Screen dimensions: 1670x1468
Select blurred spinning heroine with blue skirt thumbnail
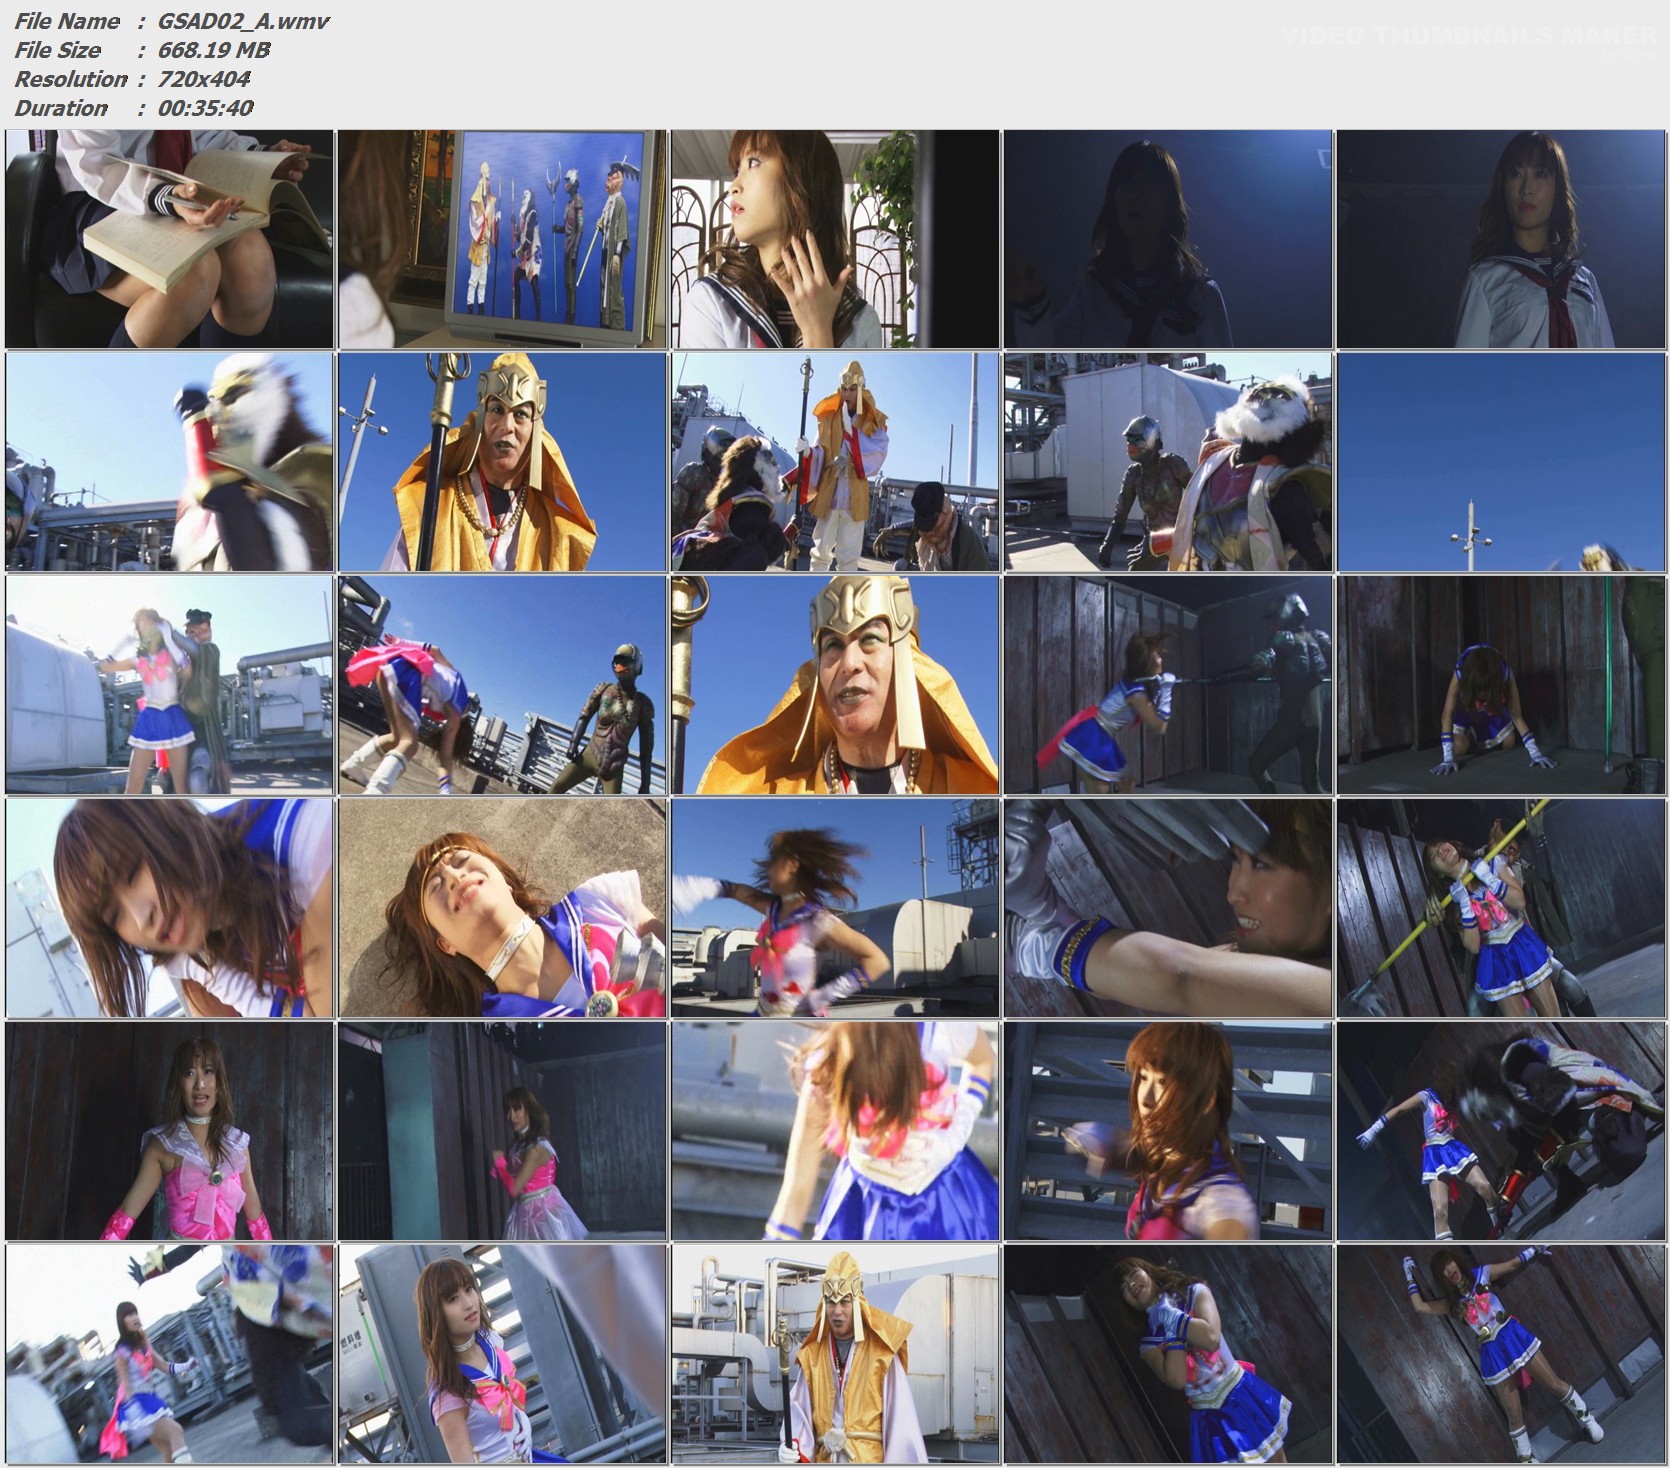(x=835, y=1131)
